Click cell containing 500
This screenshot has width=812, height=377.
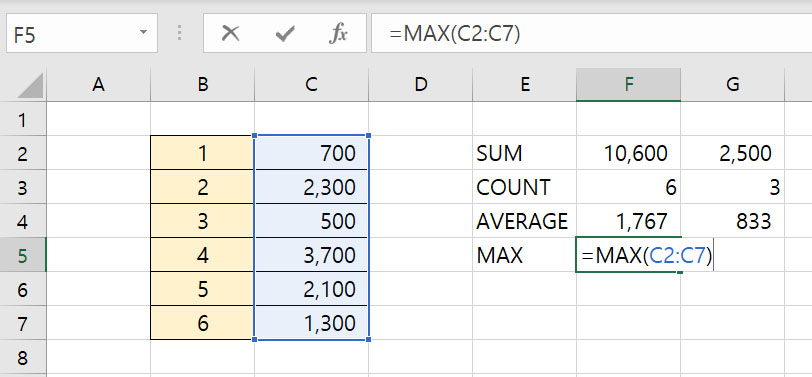pos(311,221)
